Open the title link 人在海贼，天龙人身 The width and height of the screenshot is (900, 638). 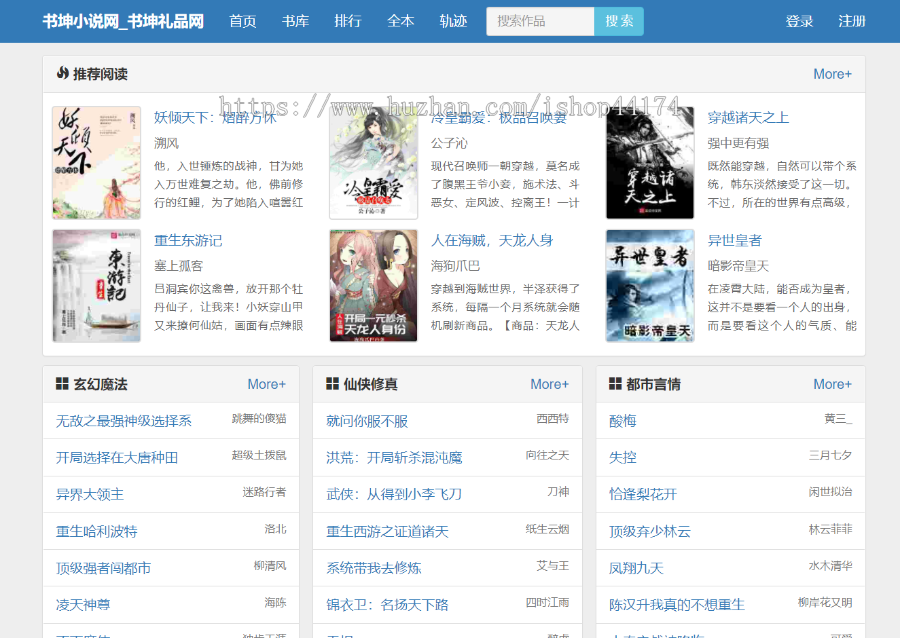(492, 240)
